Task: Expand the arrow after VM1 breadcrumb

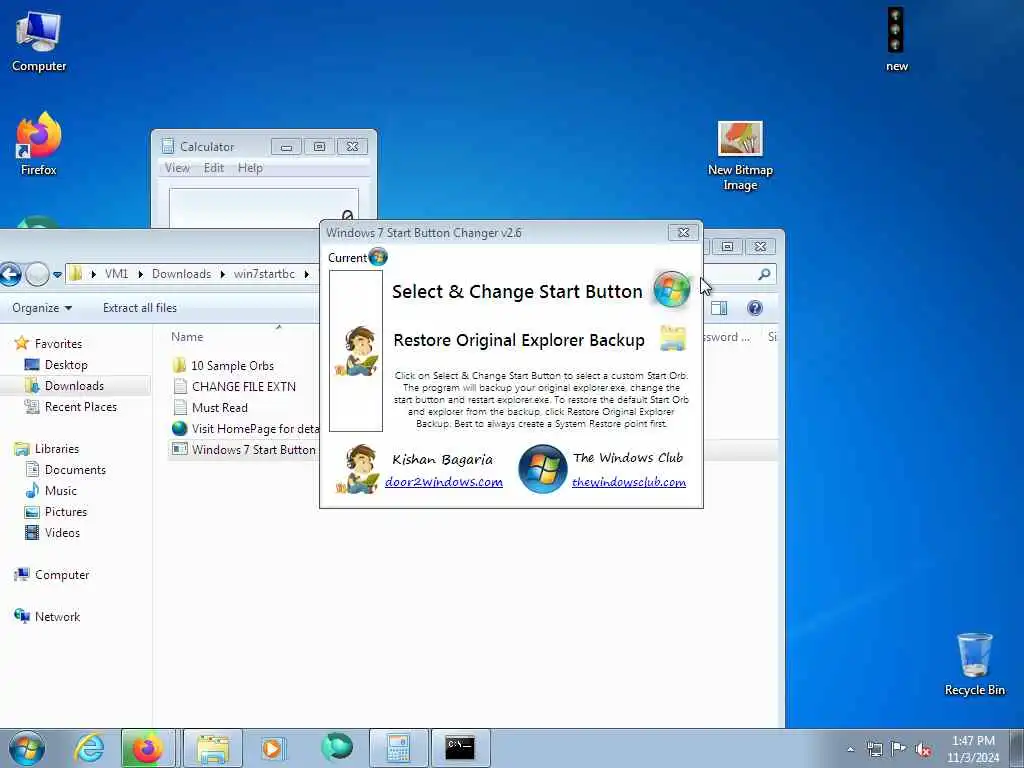Action: coord(140,274)
